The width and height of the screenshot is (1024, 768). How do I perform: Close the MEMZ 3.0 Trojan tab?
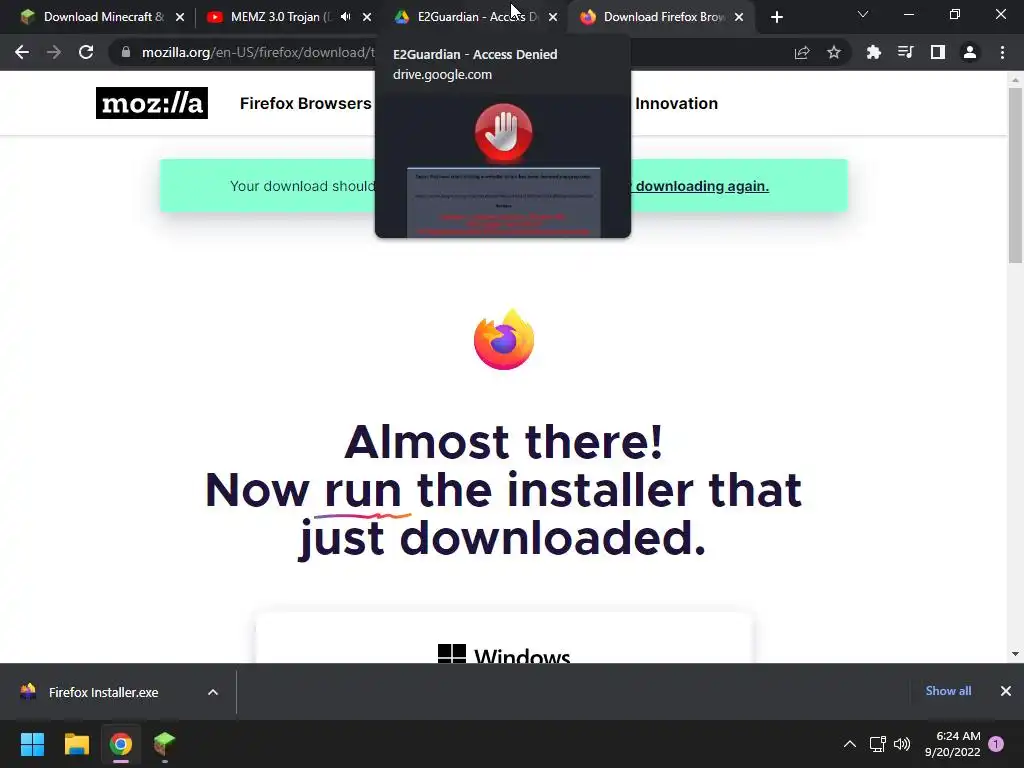(x=367, y=17)
